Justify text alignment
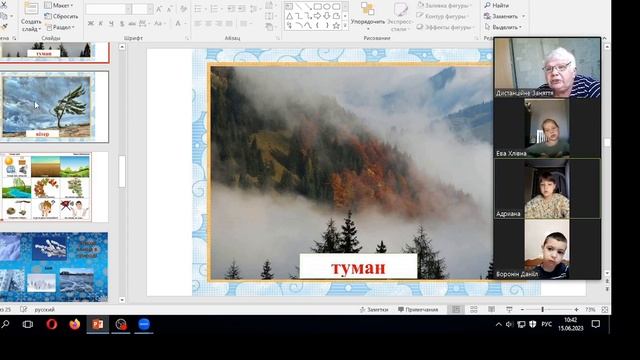 click(229, 24)
